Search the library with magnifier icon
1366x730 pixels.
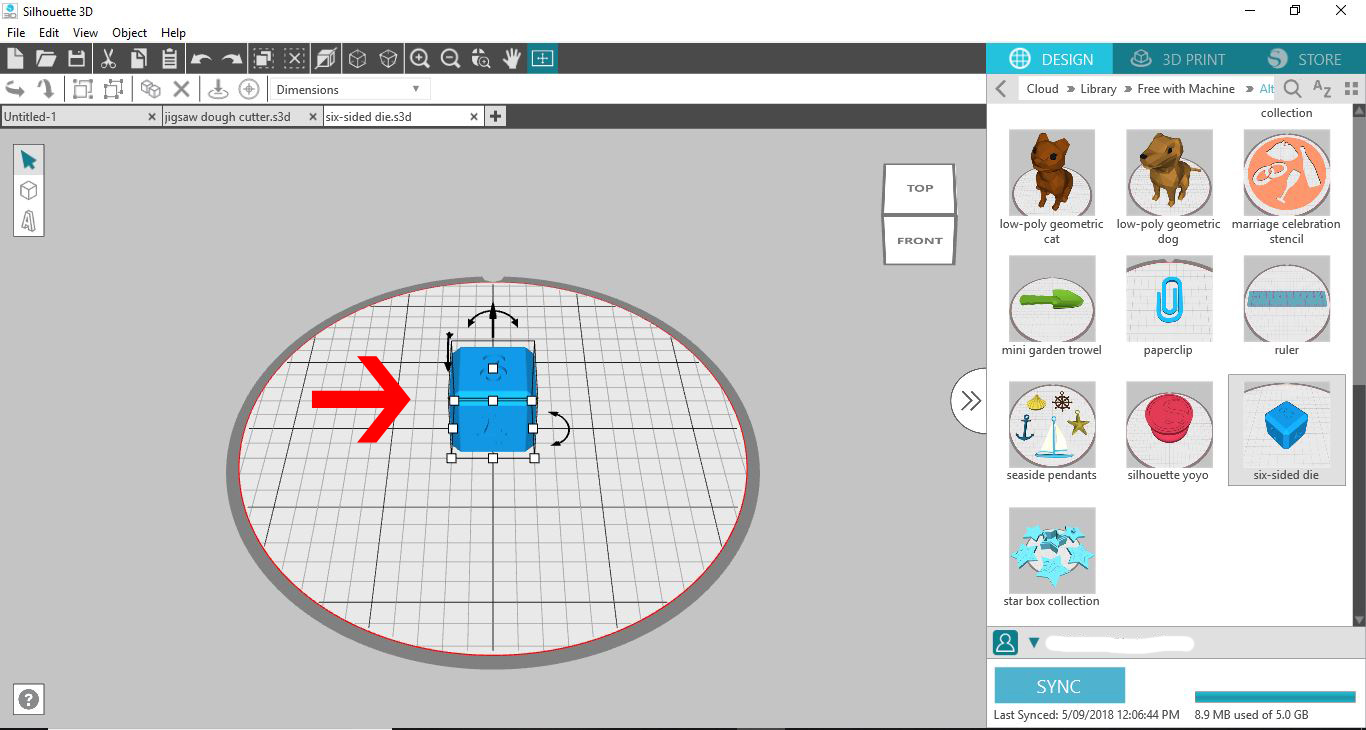(1292, 89)
